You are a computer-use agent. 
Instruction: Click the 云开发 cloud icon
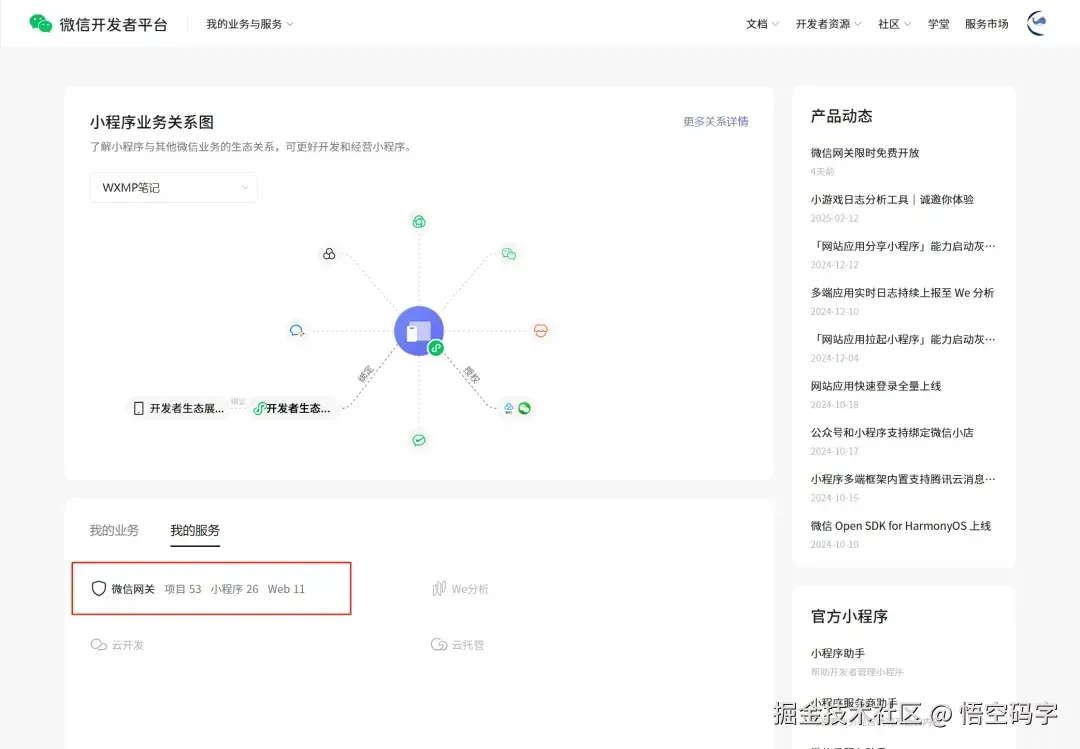[98, 645]
